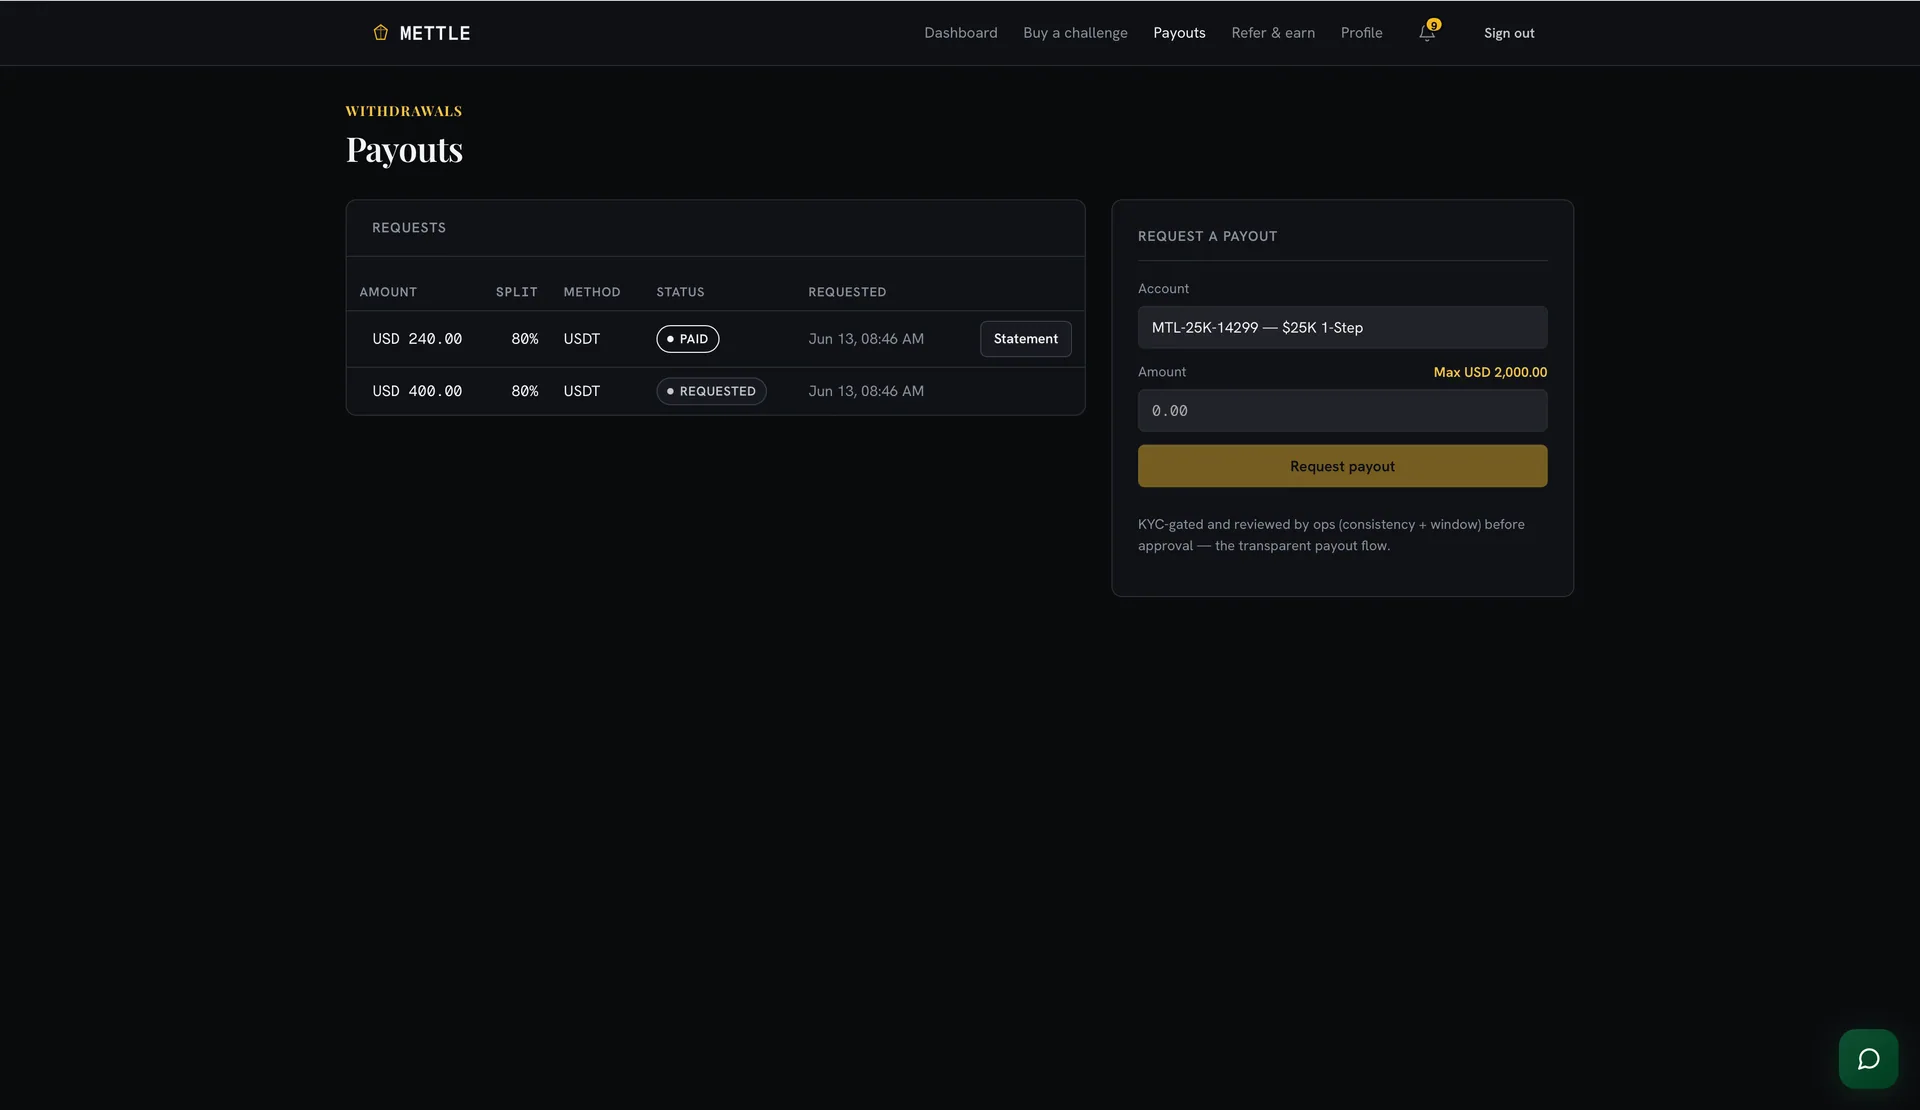Click the Sign out link

(x=1509, y=33)
